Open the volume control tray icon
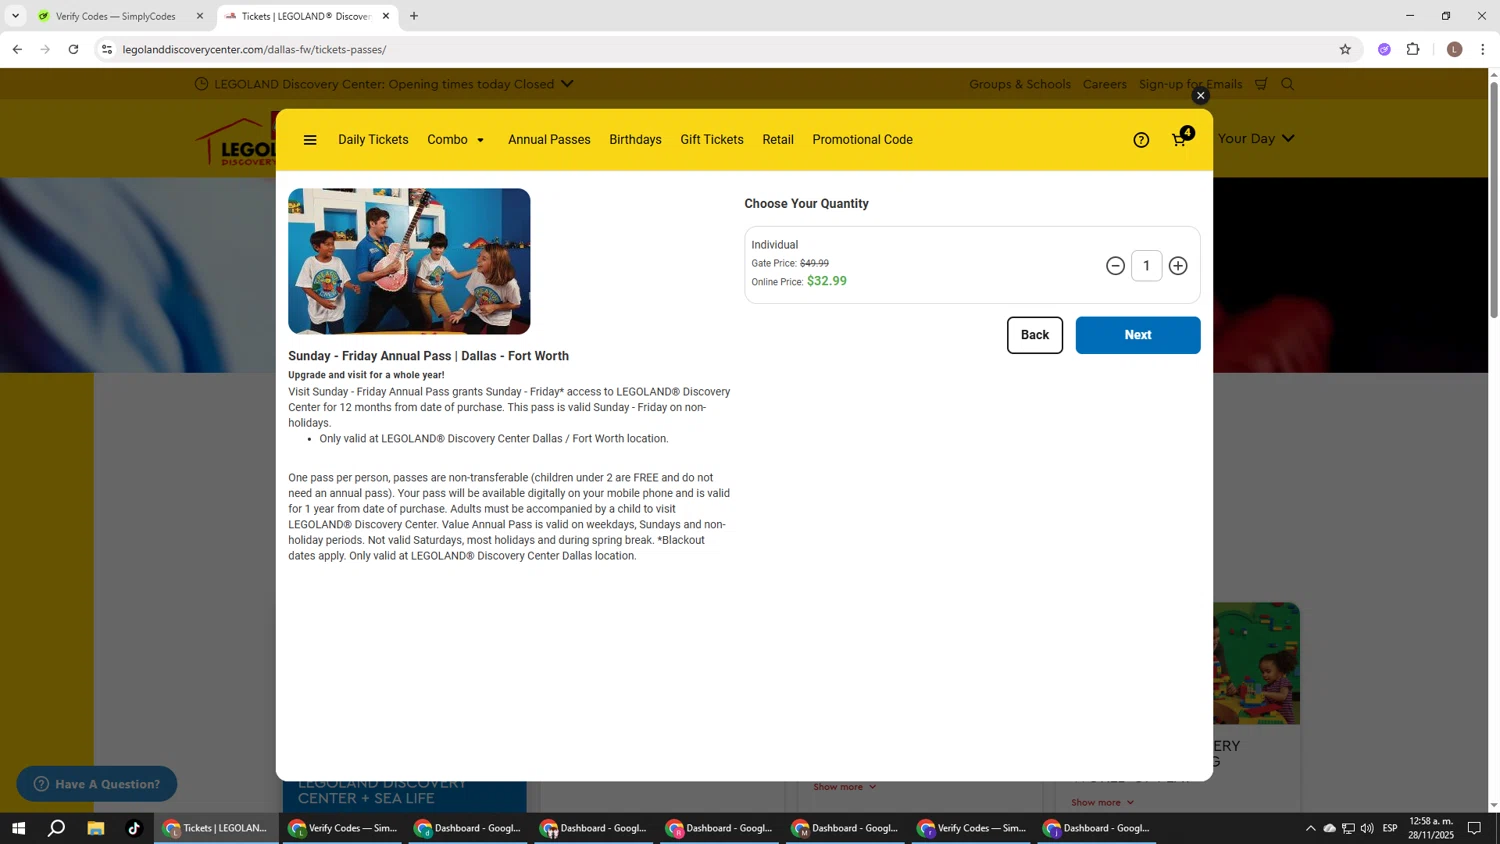 point(1367,828)
